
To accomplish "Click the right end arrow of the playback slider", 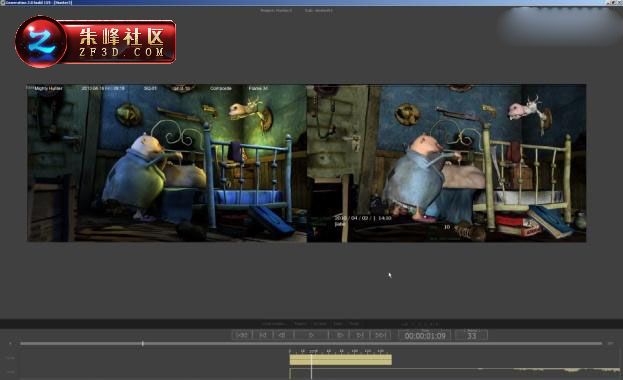I will tap(611, 343).
